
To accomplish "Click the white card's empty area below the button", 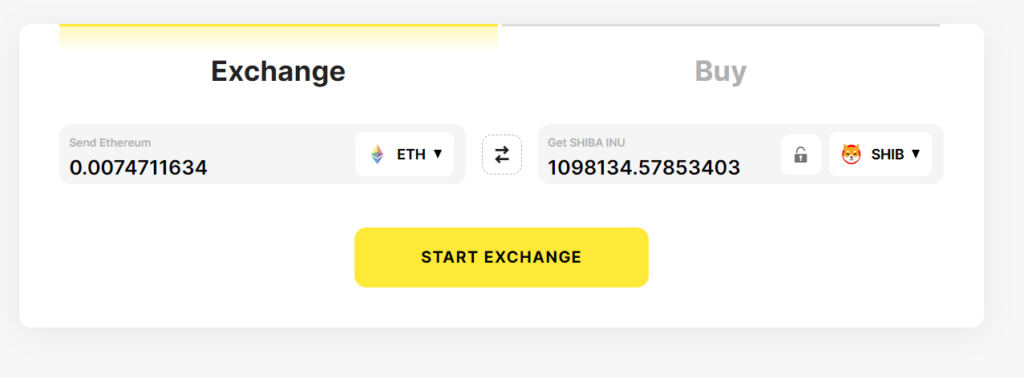I will [502, 307].
